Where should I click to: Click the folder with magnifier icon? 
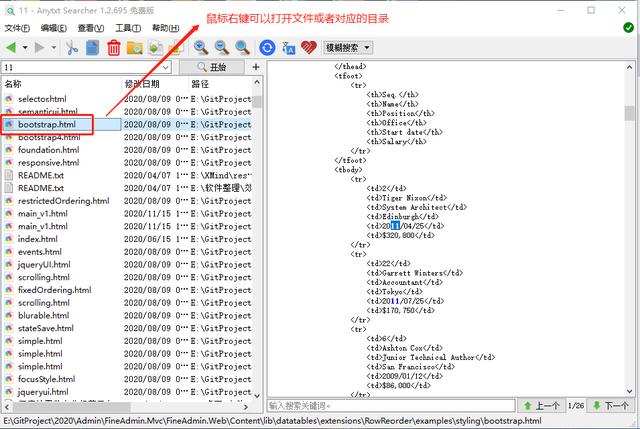tap(134, 48)
